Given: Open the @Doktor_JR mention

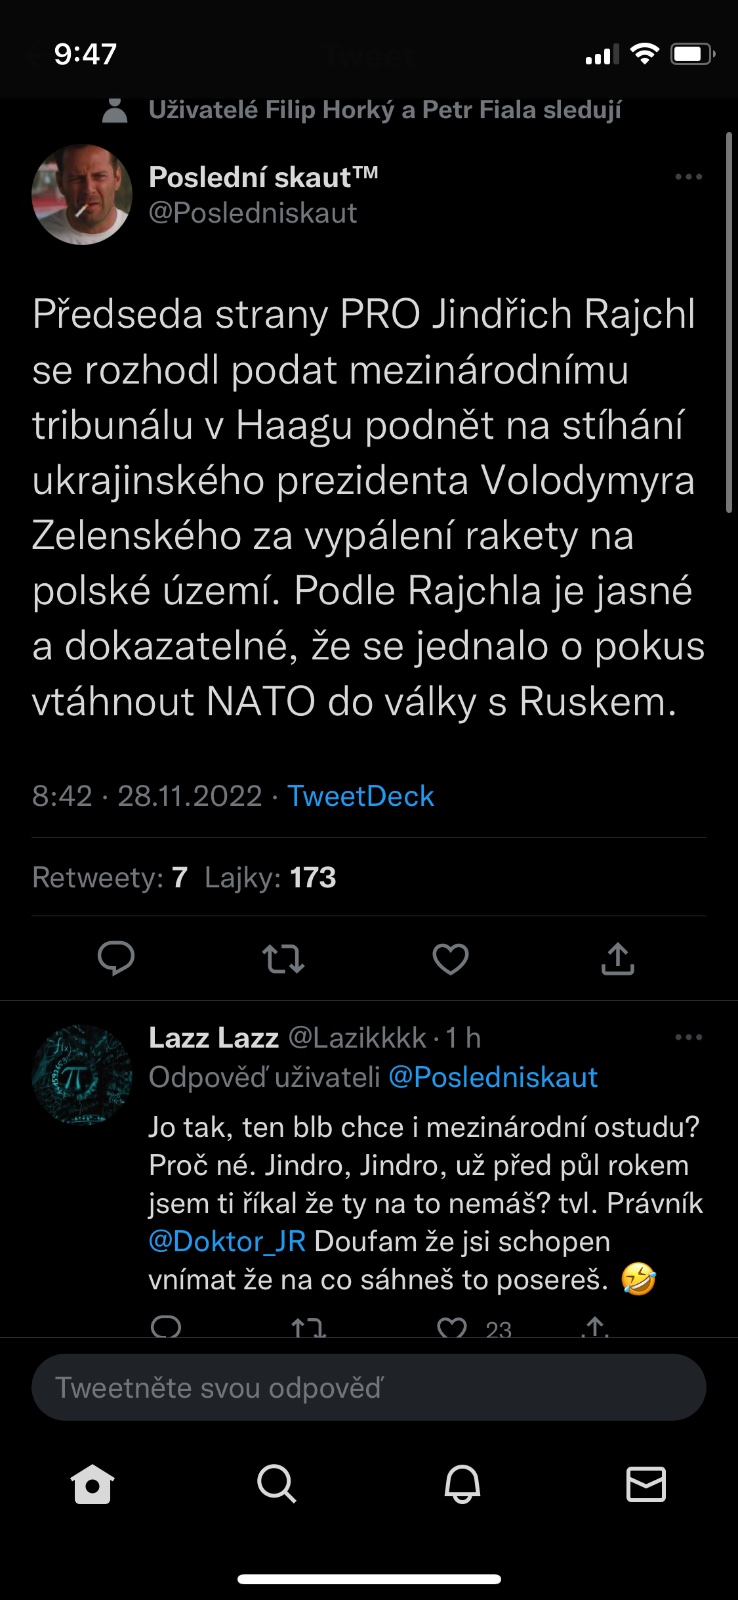Looking at the screenshot, I should tap(227, 1241).
